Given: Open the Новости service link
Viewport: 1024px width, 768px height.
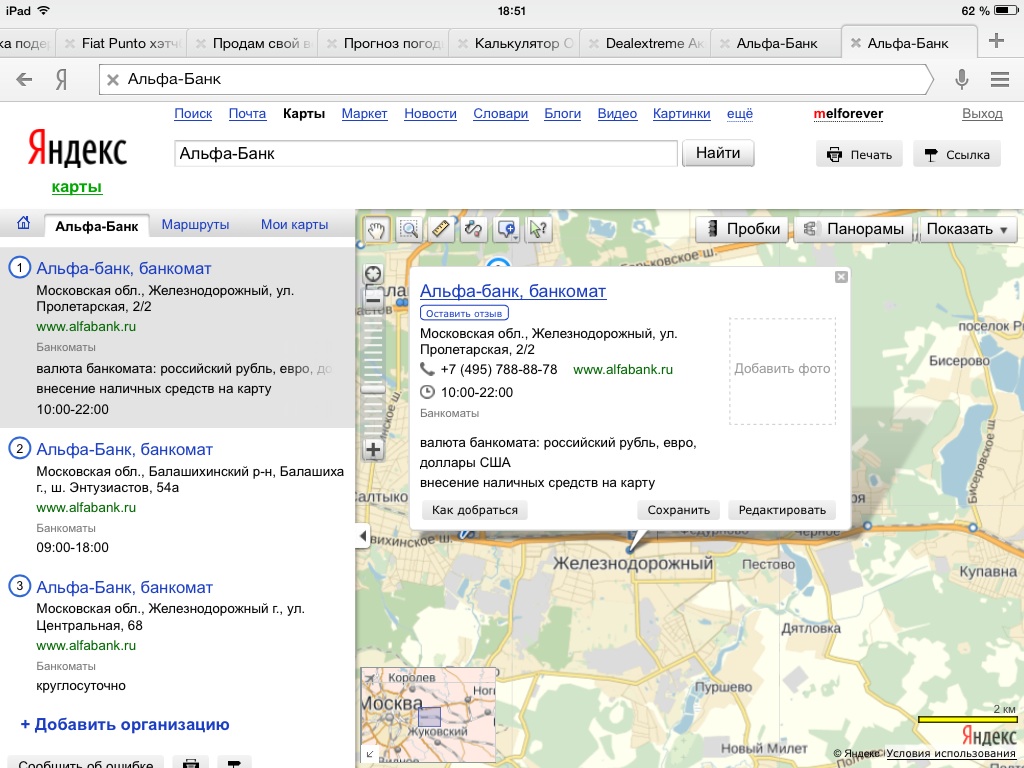Looking at the screenshot, I should click(430, 114).
